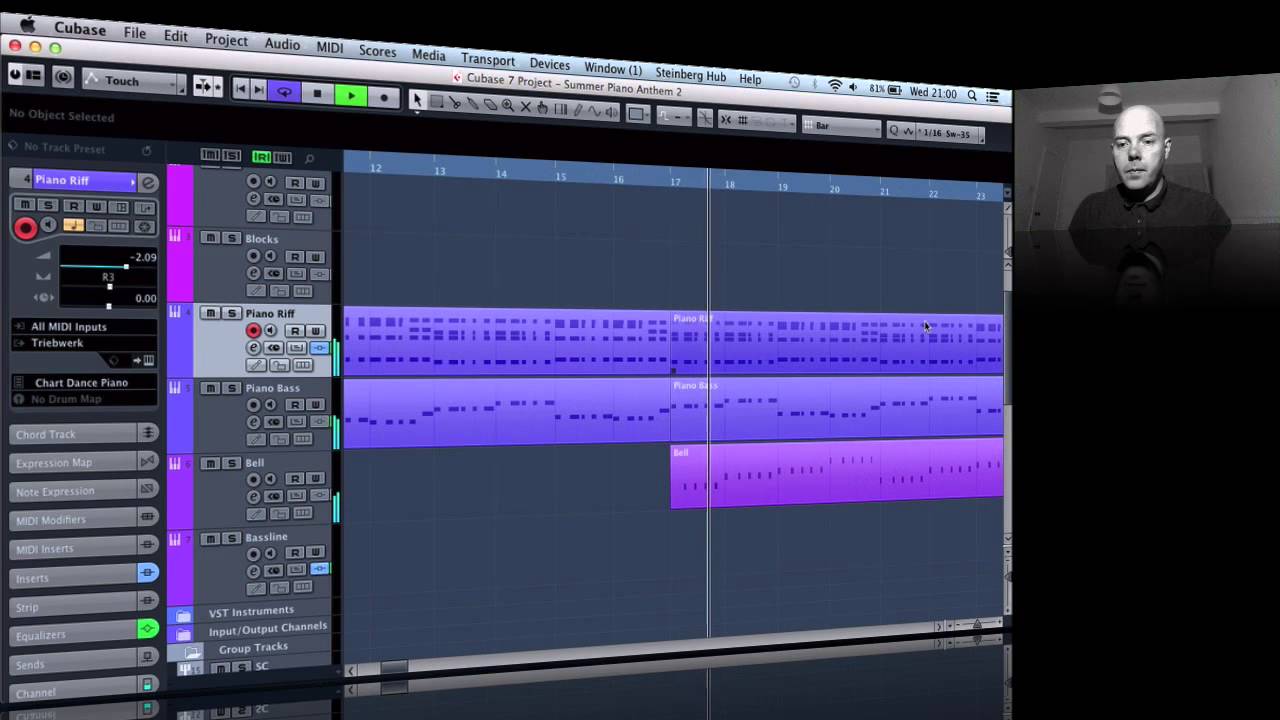Solo the Bassline track
This screenshot has width=1280, height=720.
point(231,538)
